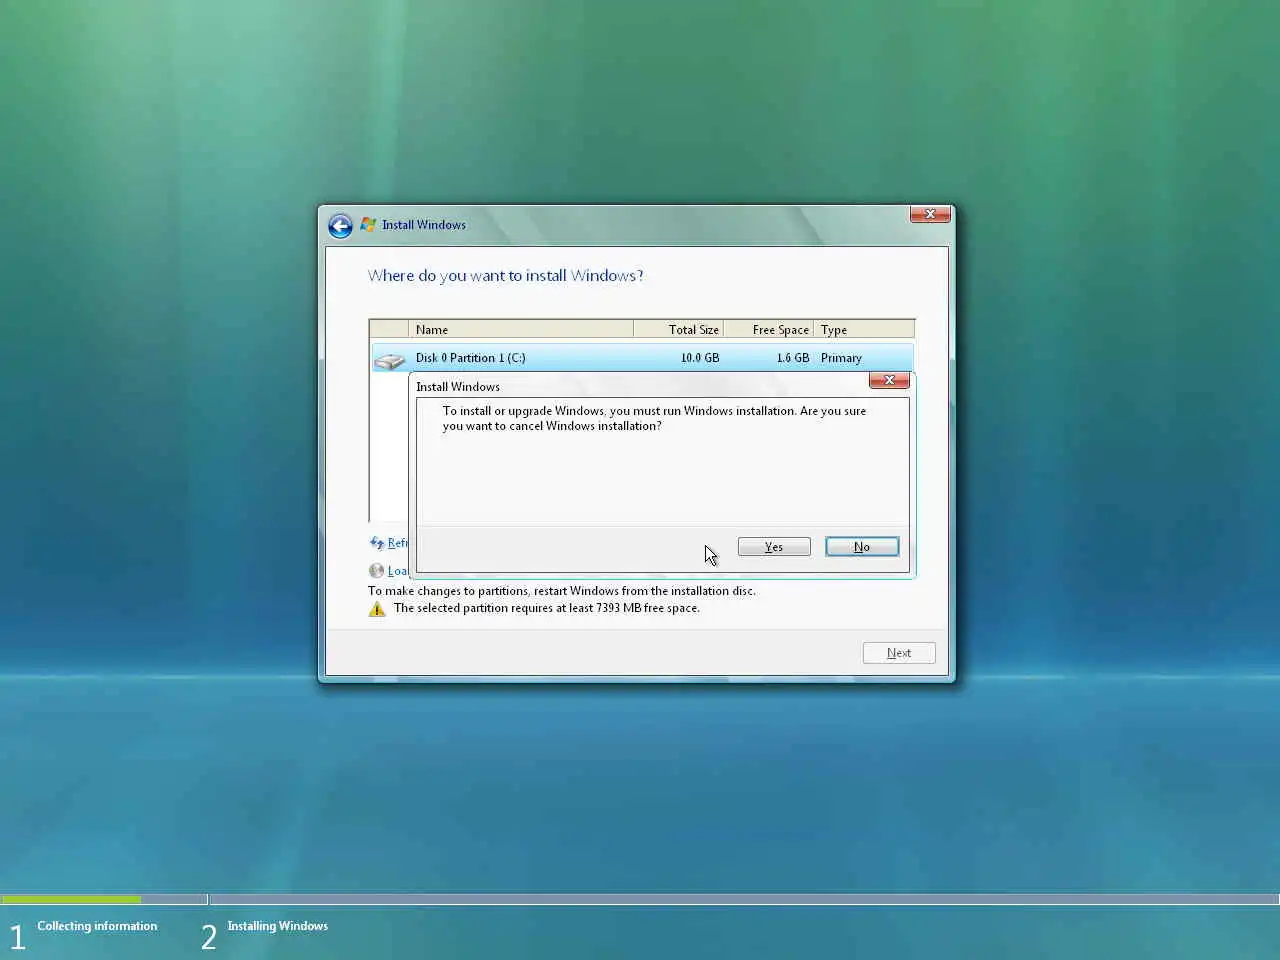Viewport: 1280px width, 960px height.
Task: Click the 10.0 GB total size value
Action: coord(700,358)
